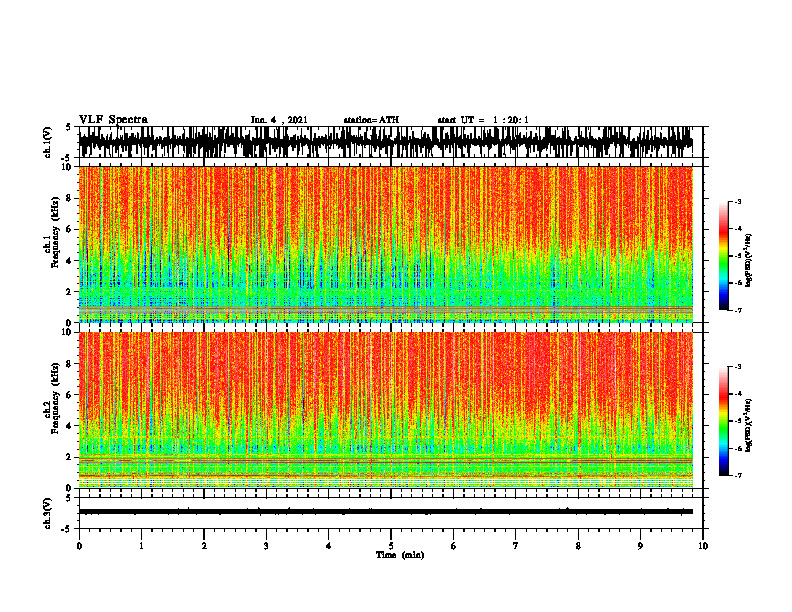Click the ch.3 voltage waveform trace
Viewport: 792px width, 612px height.
(x=386, y=512)
